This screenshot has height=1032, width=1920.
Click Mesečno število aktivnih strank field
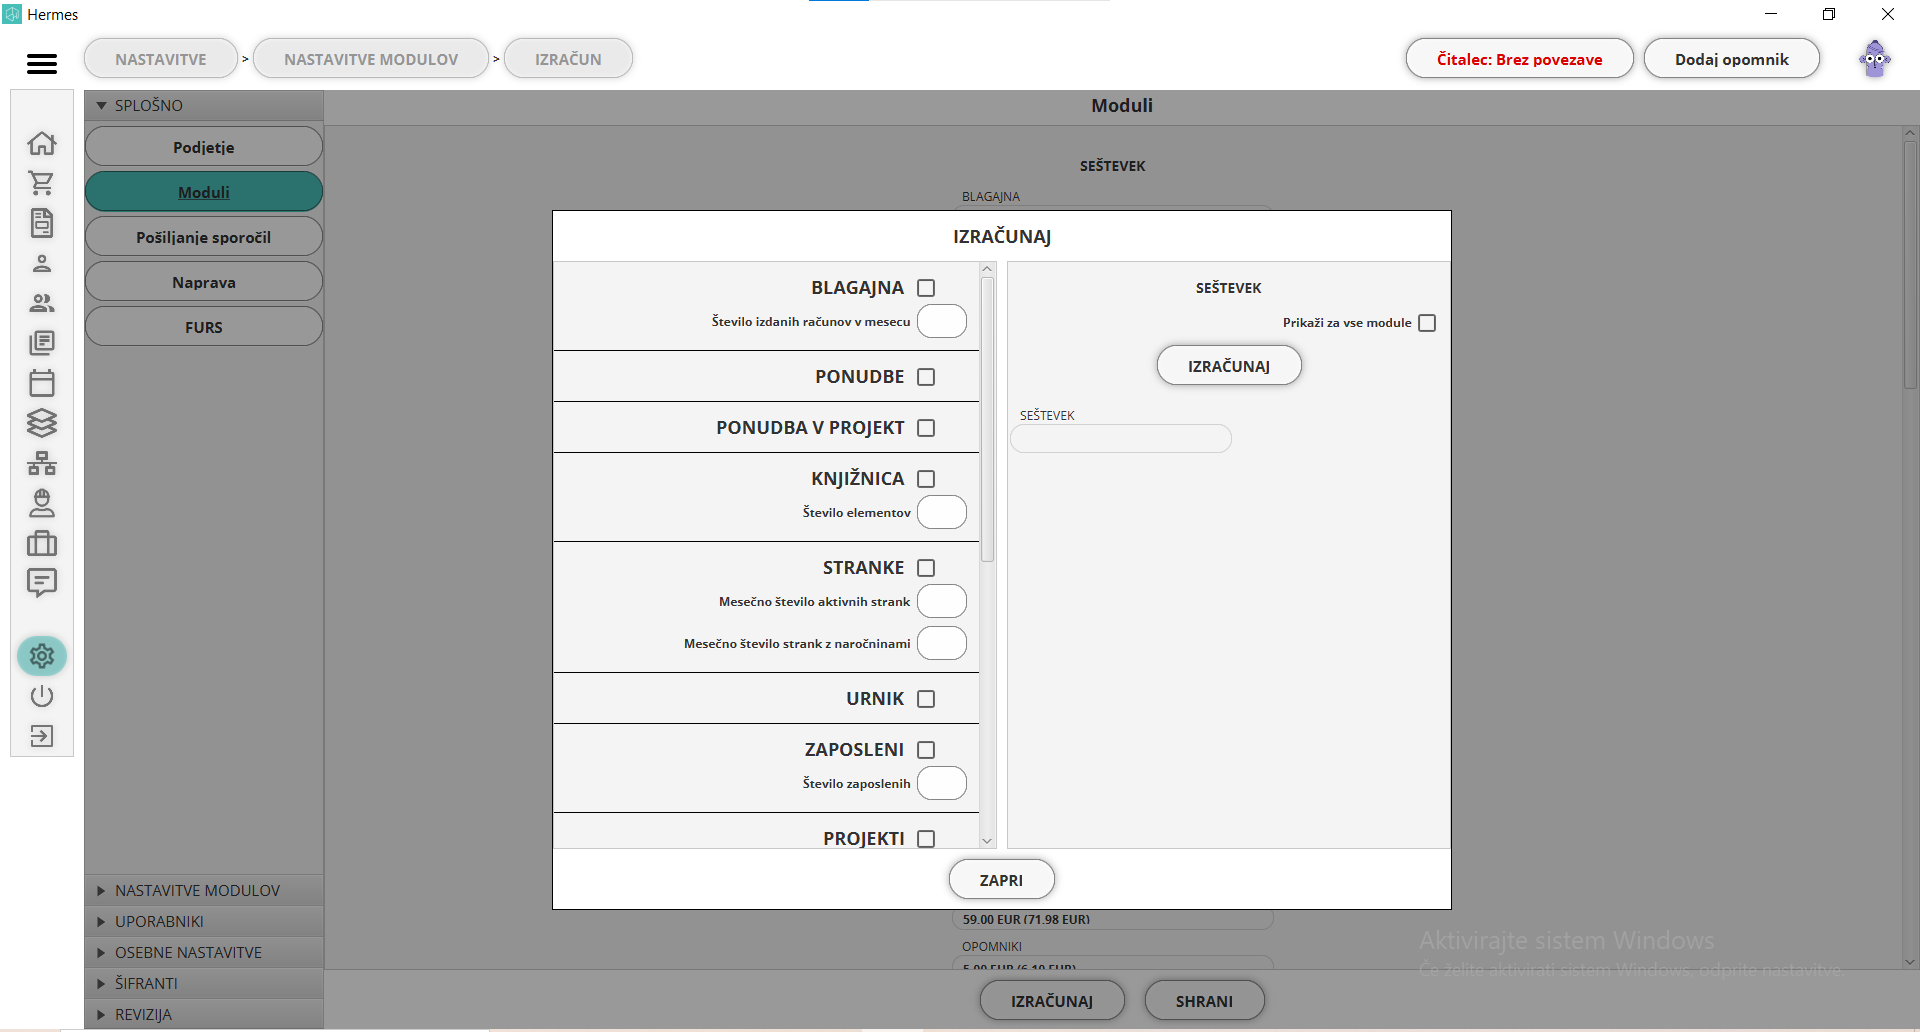pyautogui.click(x=942, y=602)
